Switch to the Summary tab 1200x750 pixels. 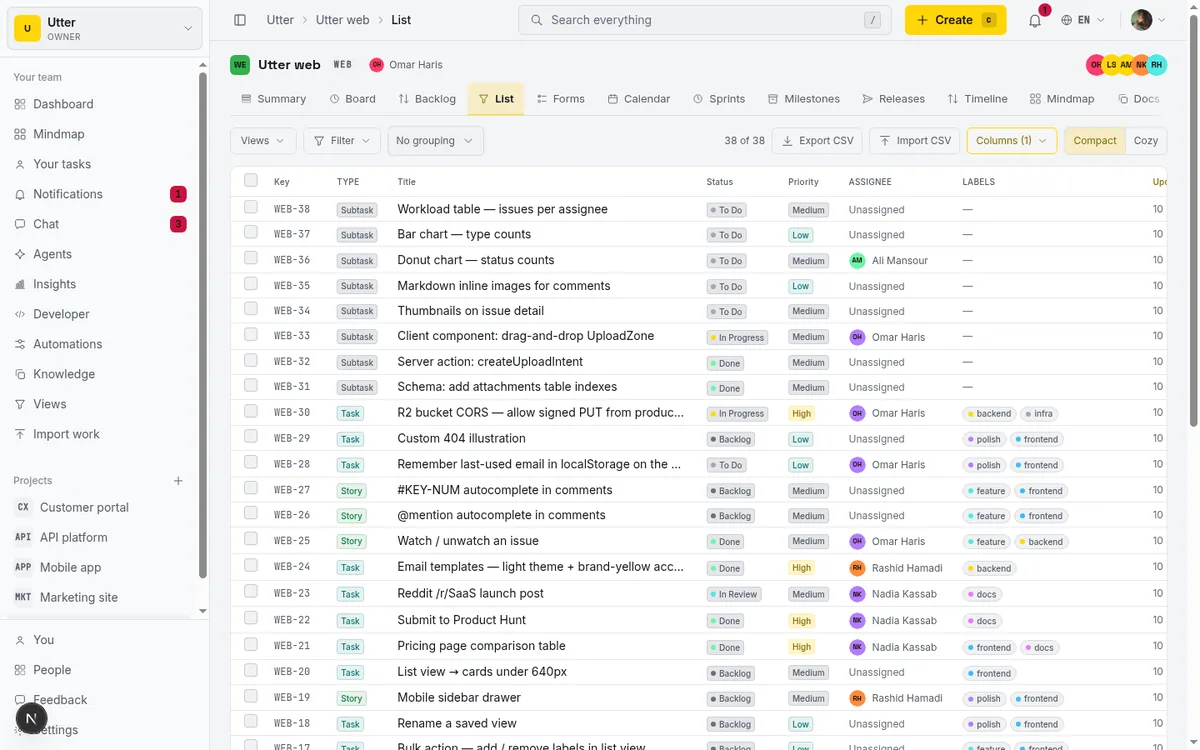click(x=274, y=99)
